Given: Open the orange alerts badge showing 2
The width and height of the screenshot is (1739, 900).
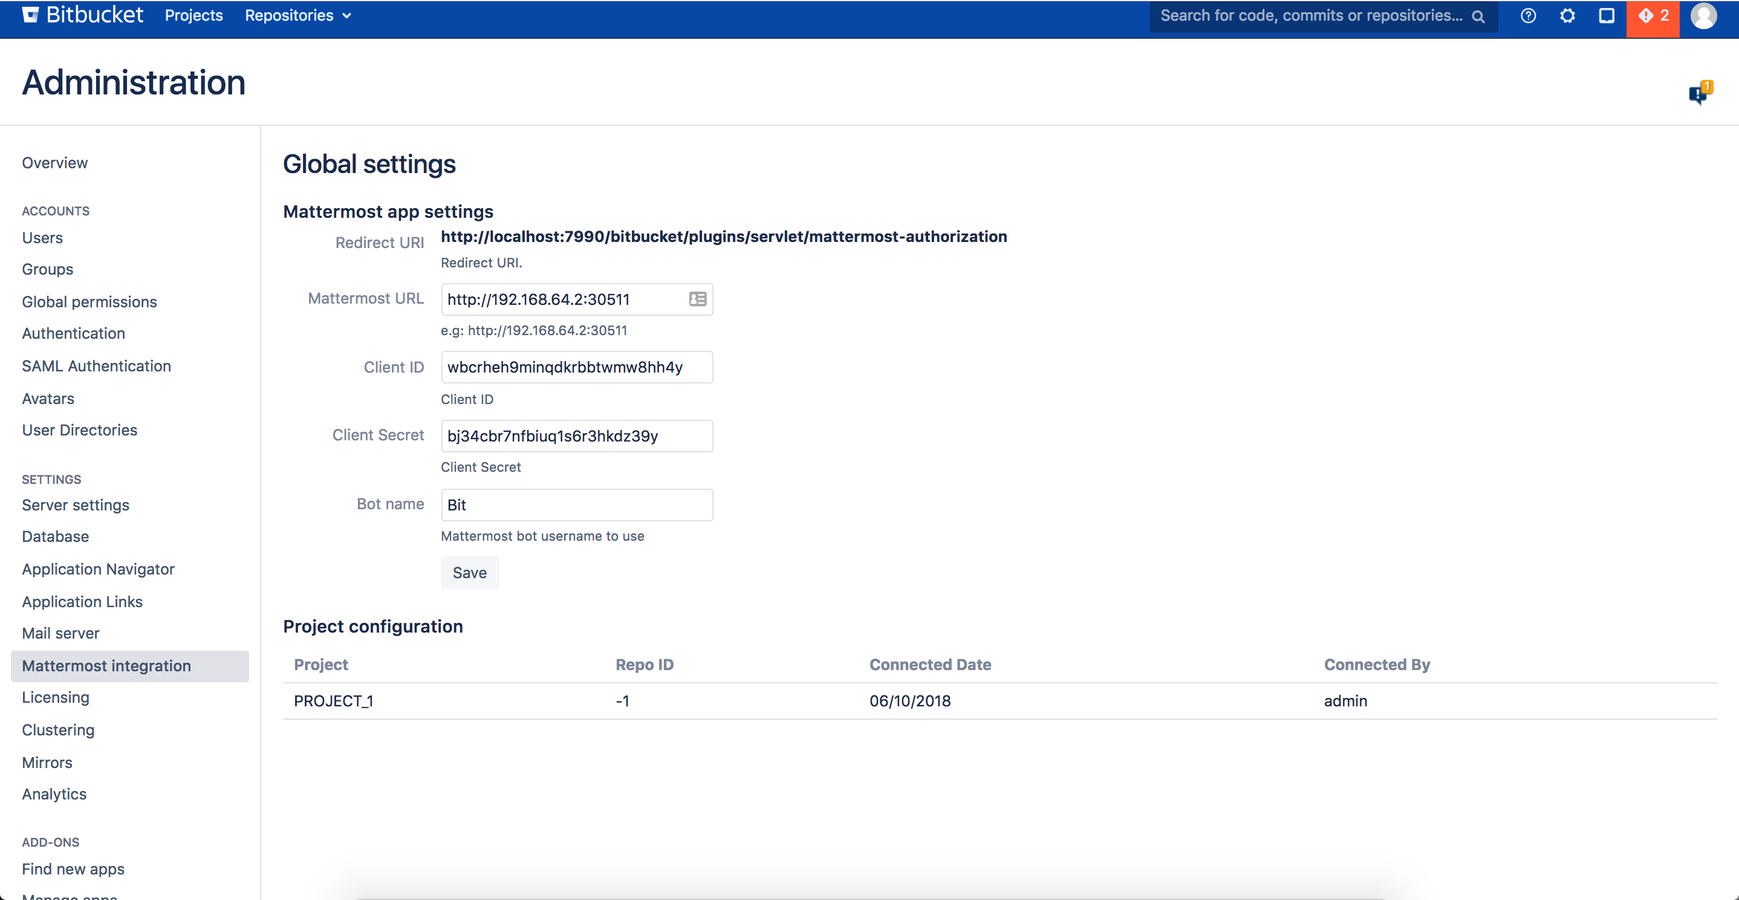Looking at the screenshot, I should (1653, 17).
